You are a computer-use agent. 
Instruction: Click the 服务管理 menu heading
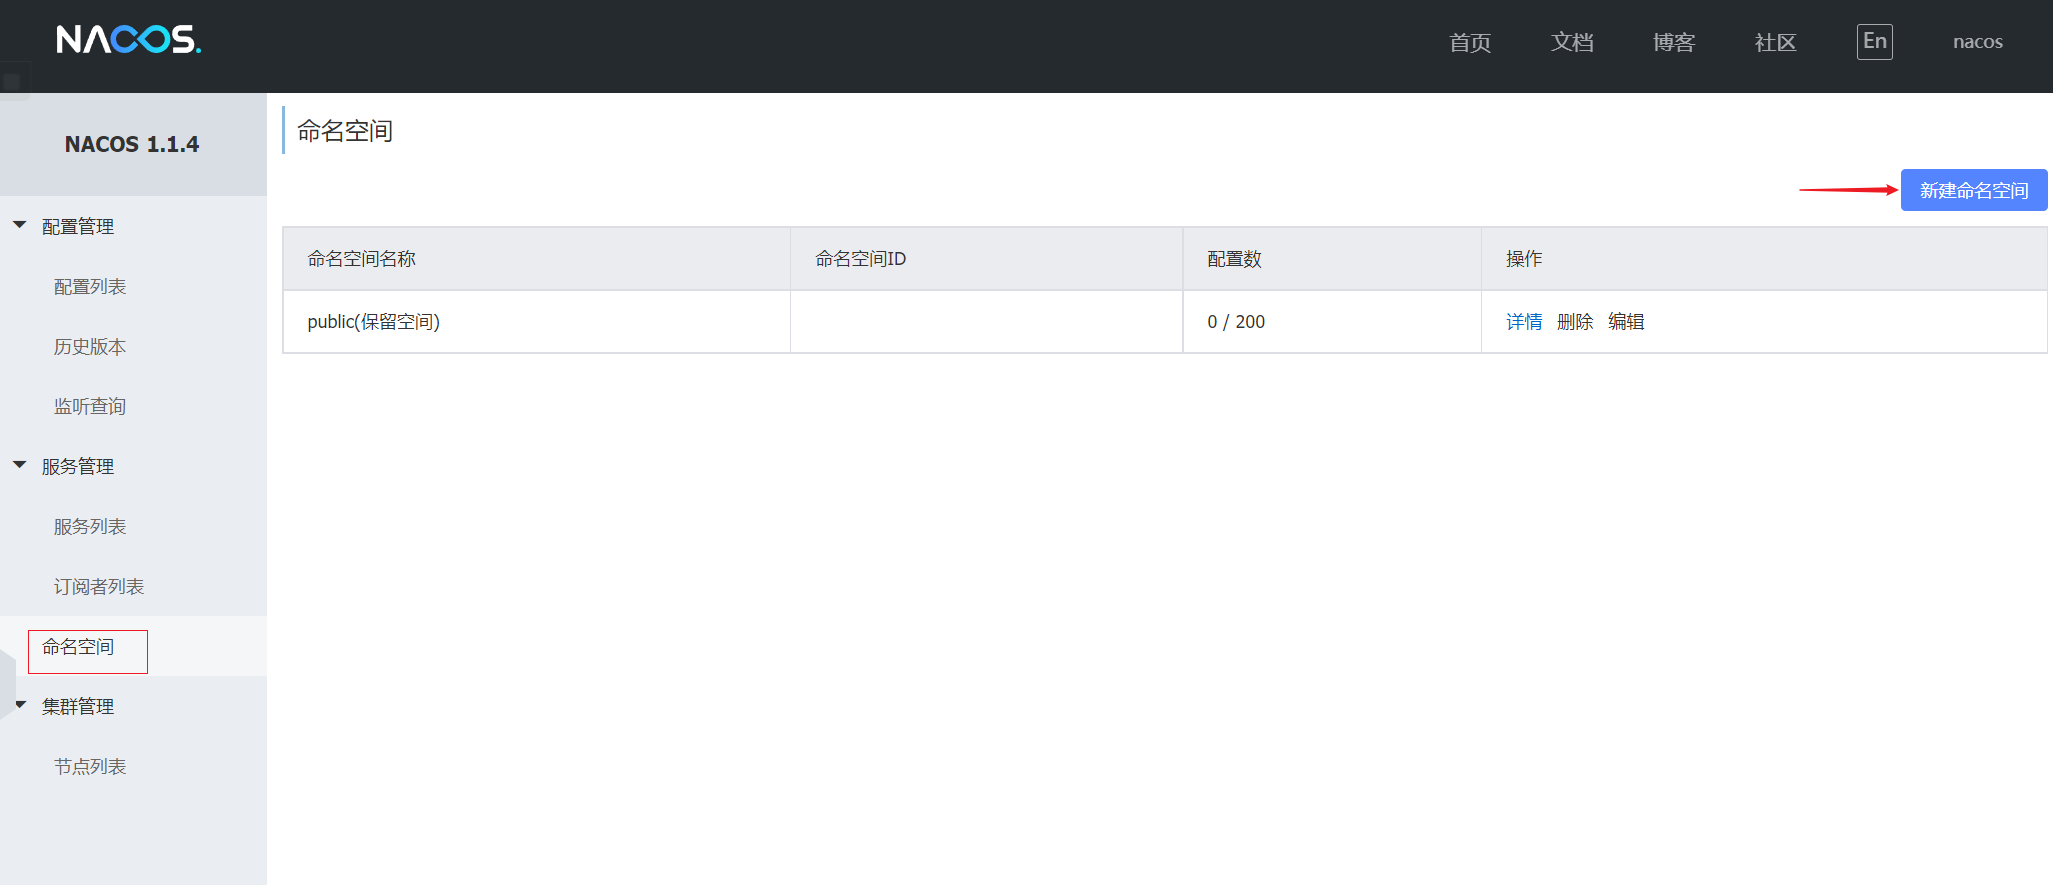(x=78, y=467)
